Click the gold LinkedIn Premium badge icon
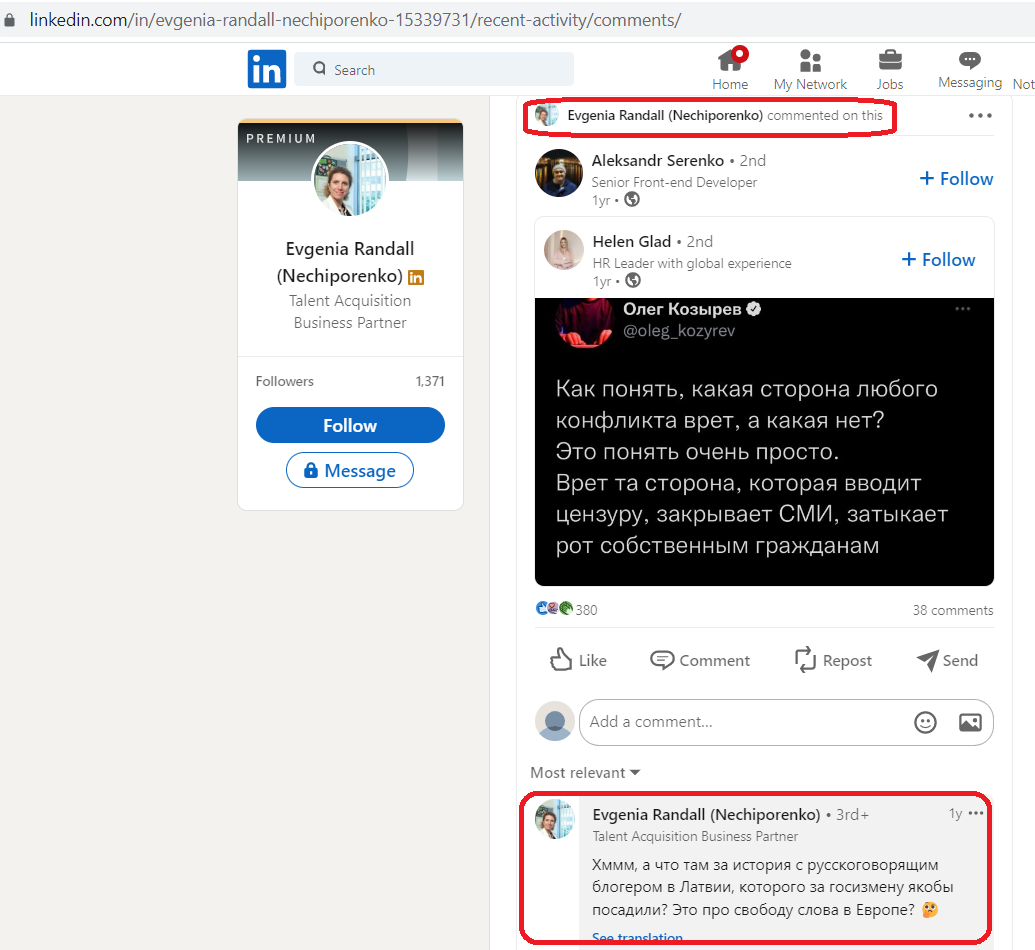 pyautogui.click(x=416, y=277)
